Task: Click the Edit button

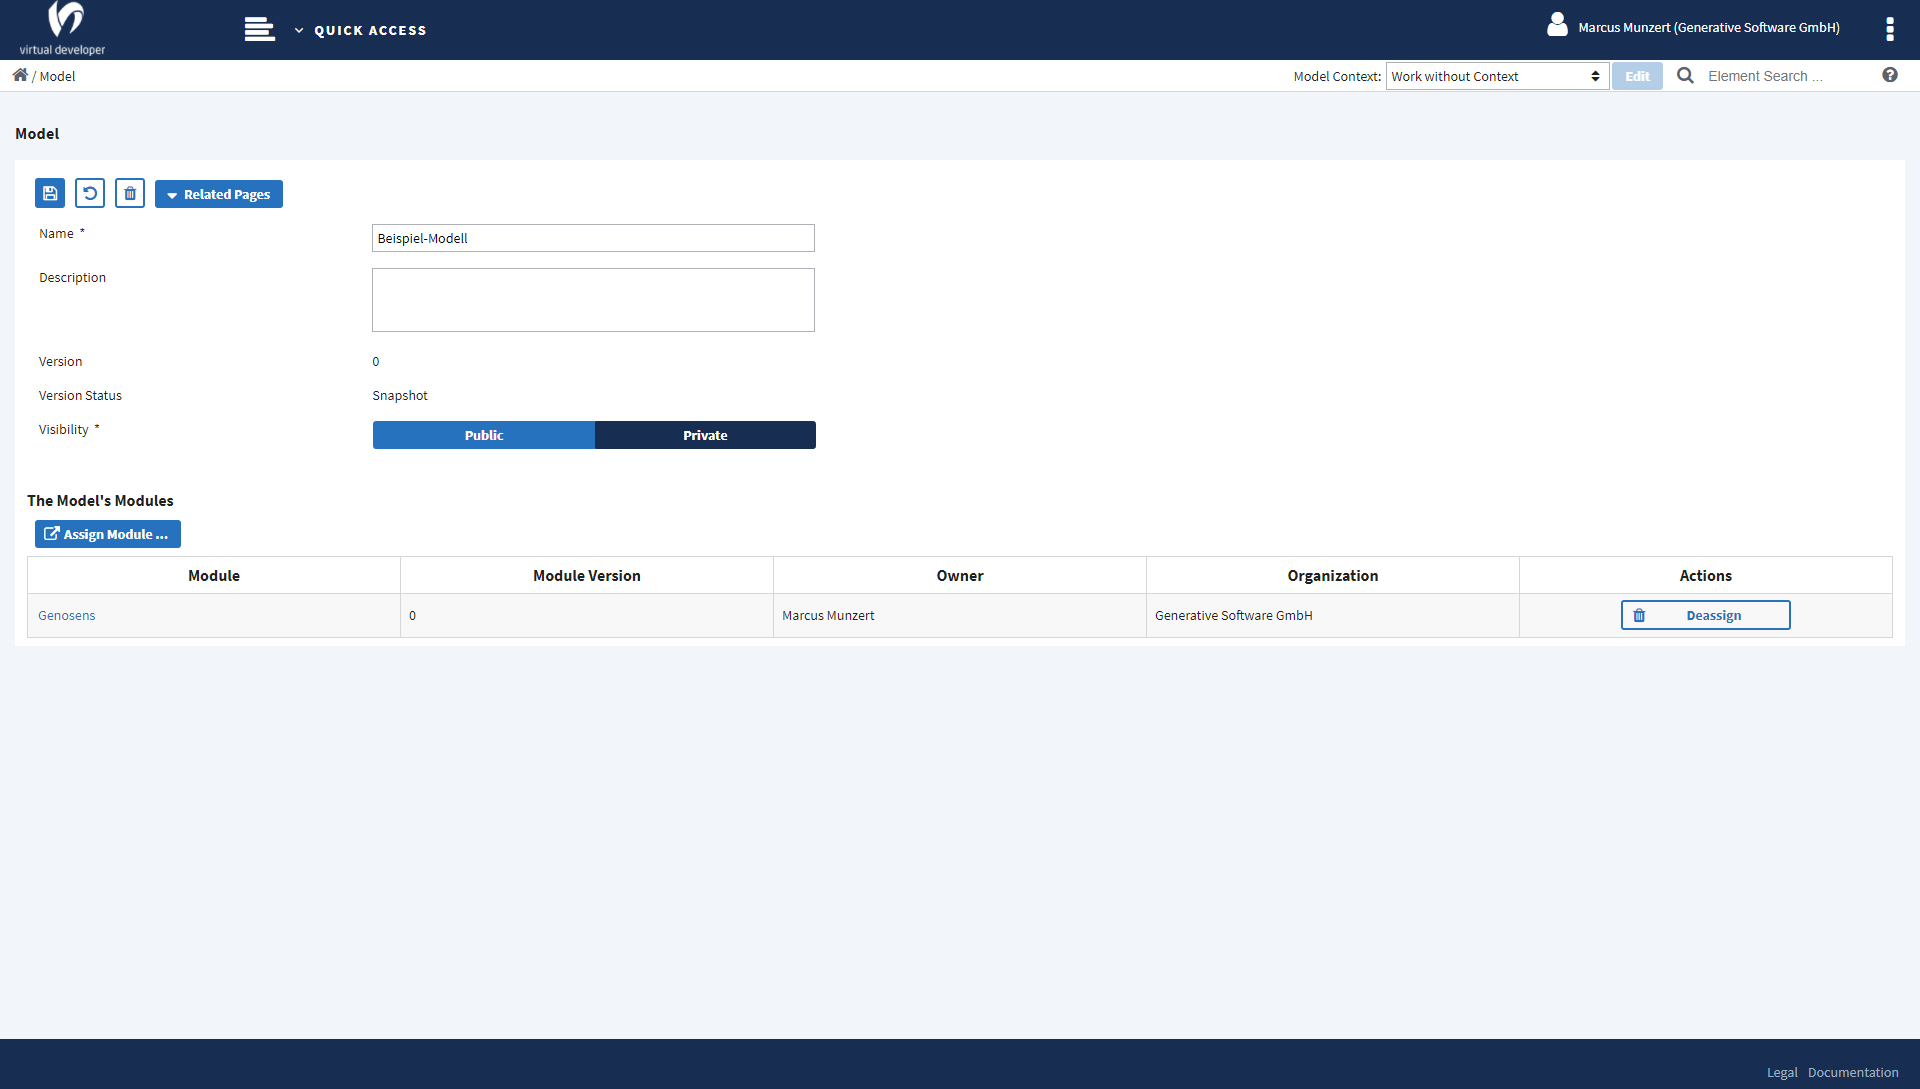Action: [1637, 76]
